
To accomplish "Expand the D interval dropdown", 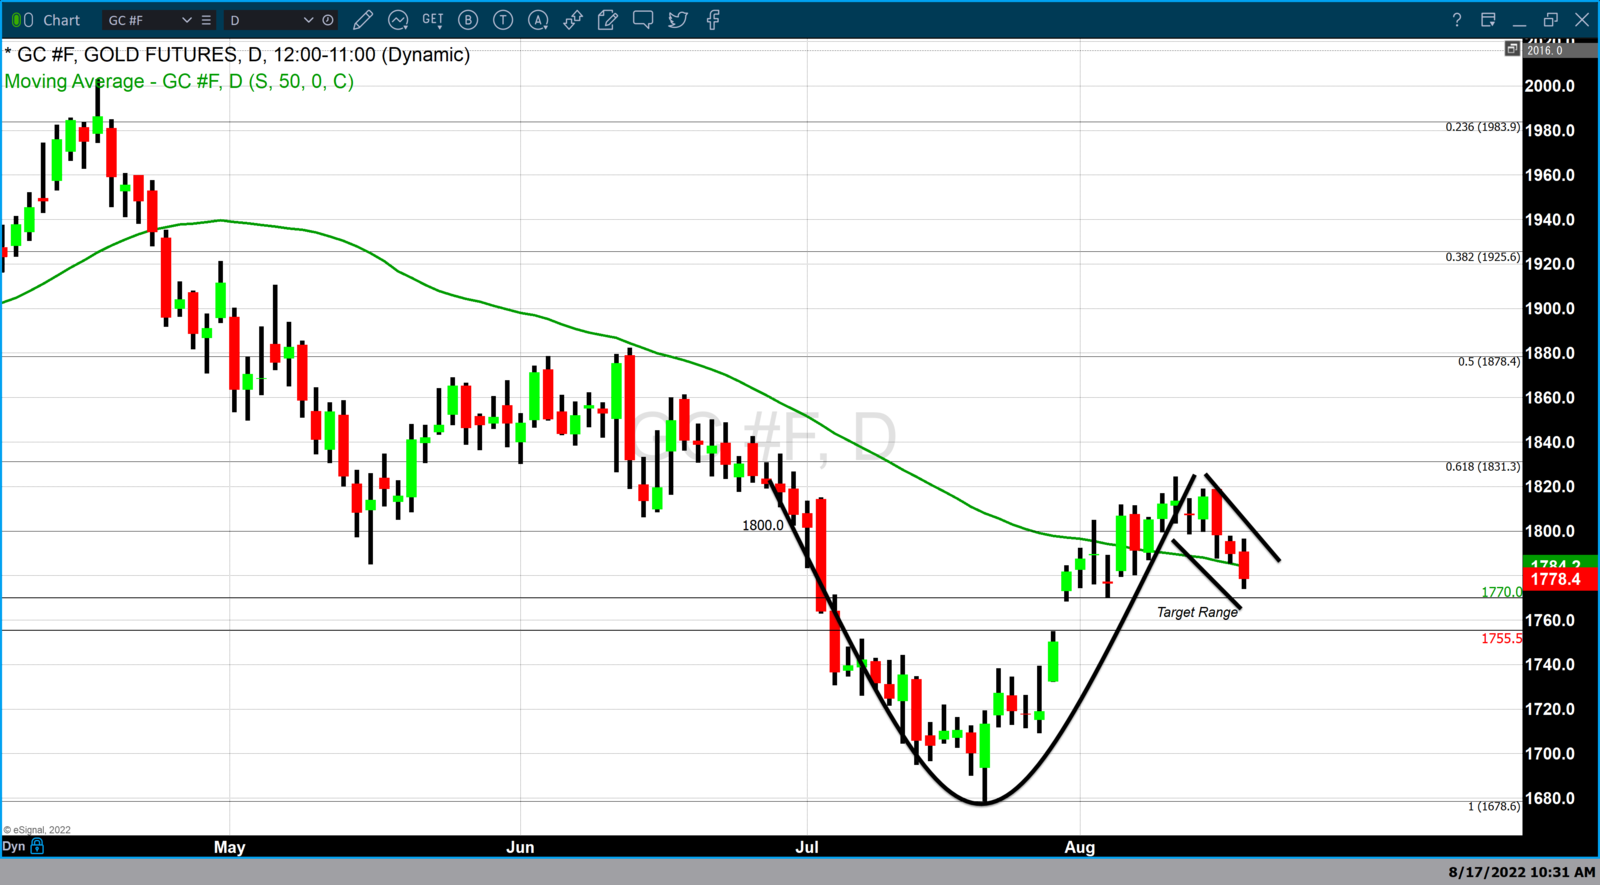I will click(x=308, y=20).
